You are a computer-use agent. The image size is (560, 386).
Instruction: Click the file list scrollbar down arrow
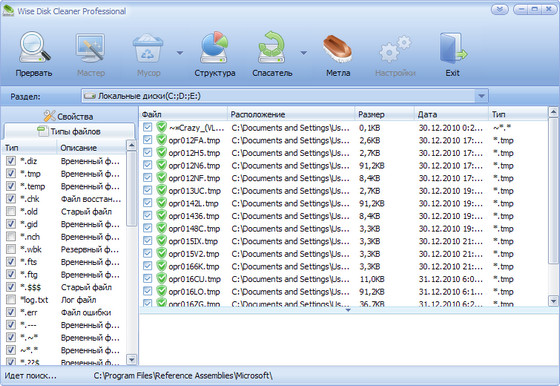pyautogui.click(x=553, y=301)
